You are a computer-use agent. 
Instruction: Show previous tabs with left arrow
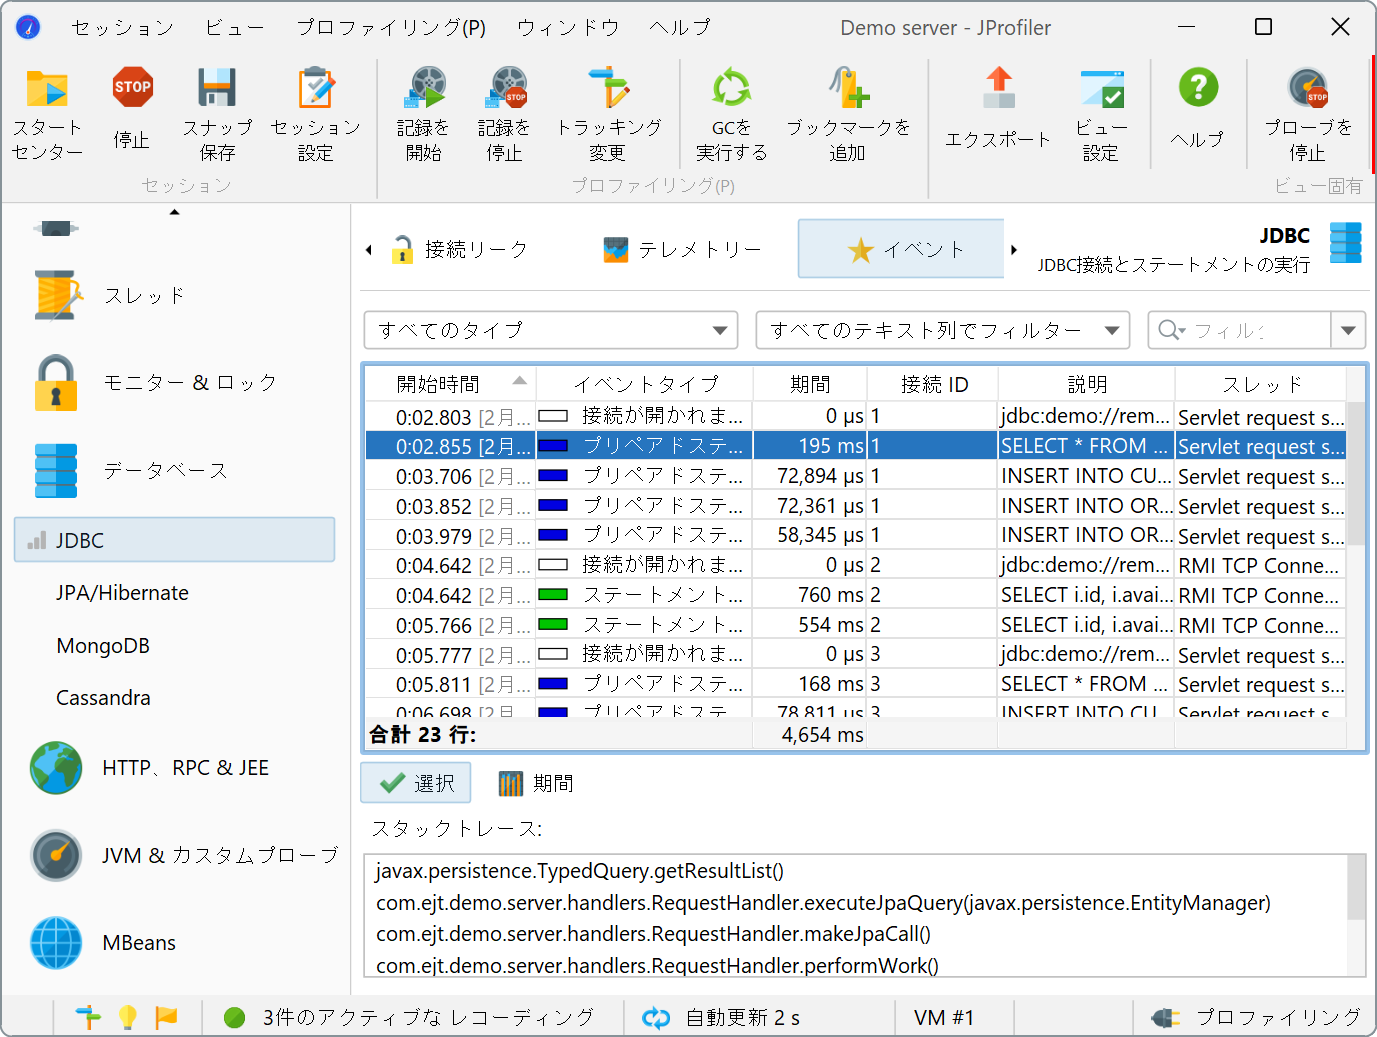point(369,250)
